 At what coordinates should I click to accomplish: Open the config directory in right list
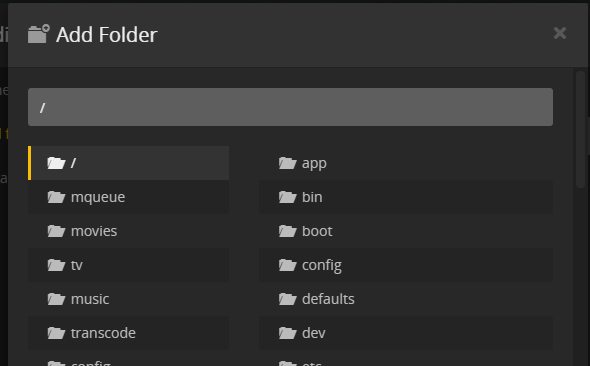click(406, 265)
